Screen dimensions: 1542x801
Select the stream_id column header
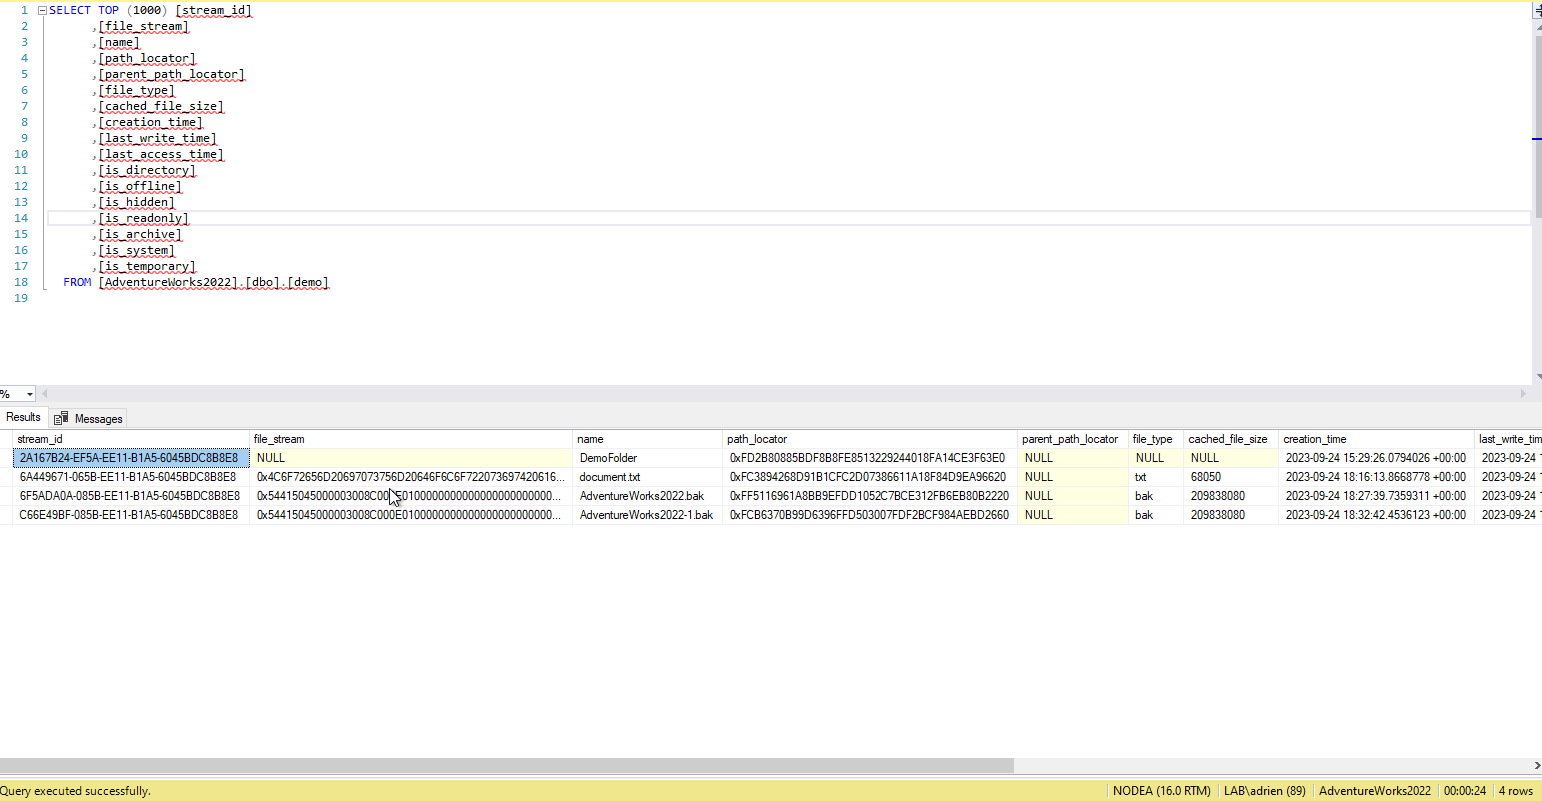click(40, 439)
